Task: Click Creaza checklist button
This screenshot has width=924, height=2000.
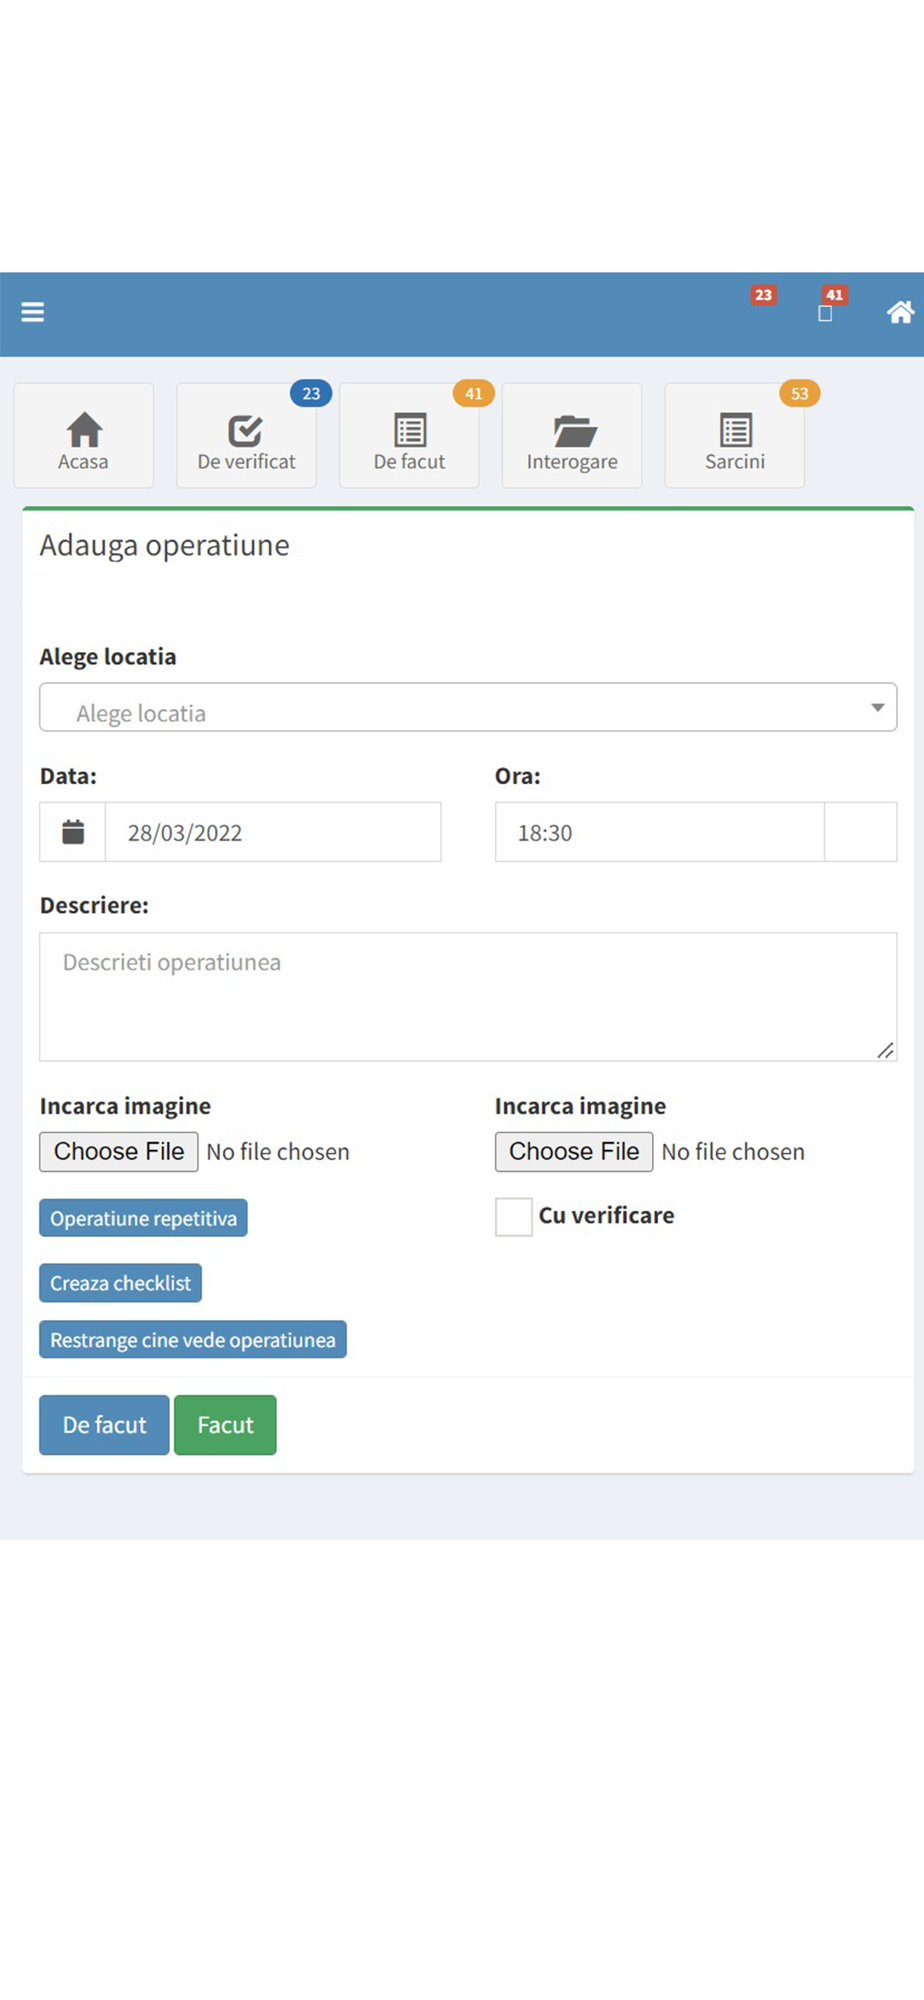Action: coord(120,1283)
